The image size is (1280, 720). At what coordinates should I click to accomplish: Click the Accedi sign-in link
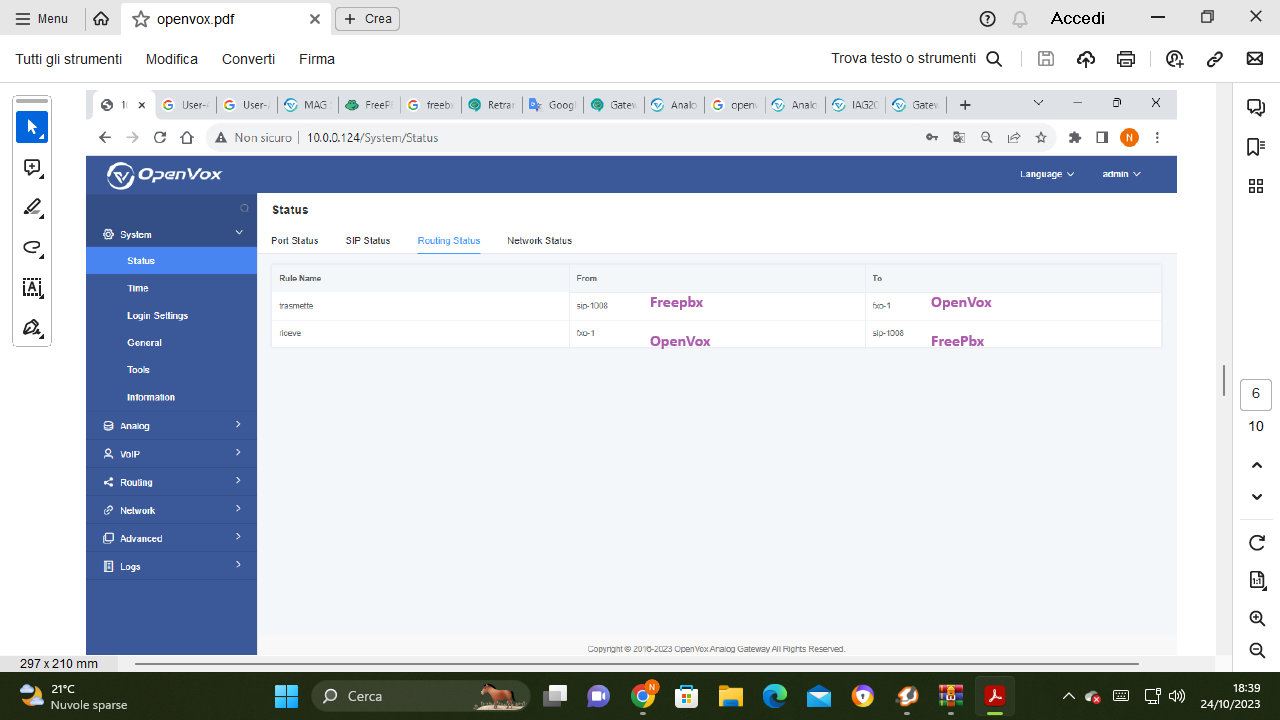click(x=1078, y=18)
